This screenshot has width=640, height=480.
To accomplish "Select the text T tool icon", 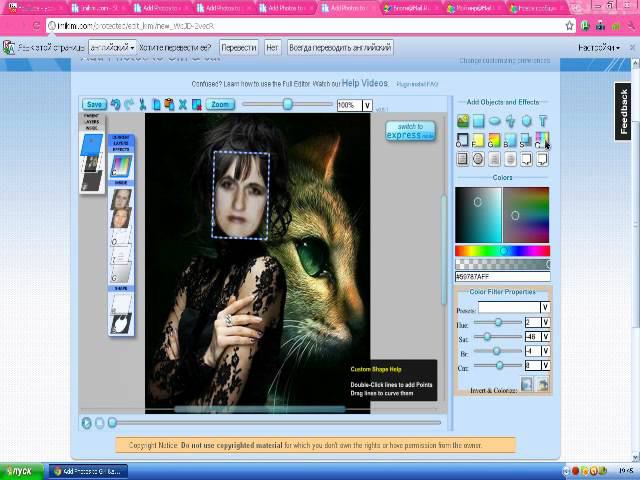I will 543,122.
